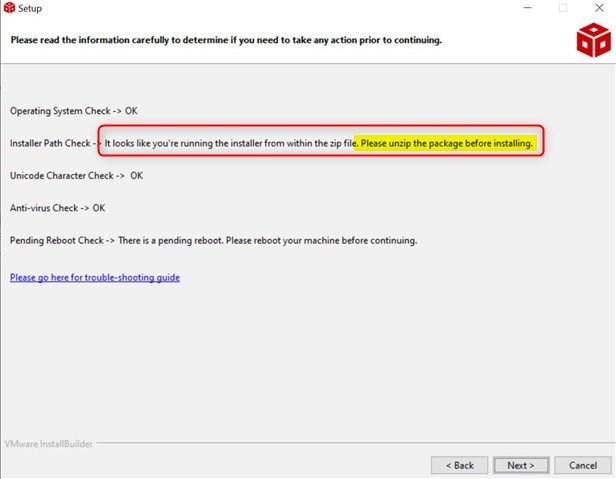The width and height of the screenshot is (616, 479).
Task: Click the 'Anti-virus Check -> OK' line
Action: click(x=57, y=208)
